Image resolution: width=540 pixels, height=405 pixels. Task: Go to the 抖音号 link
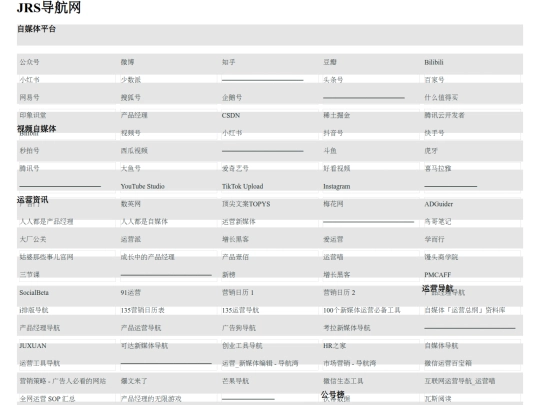[x=333, y=133]
